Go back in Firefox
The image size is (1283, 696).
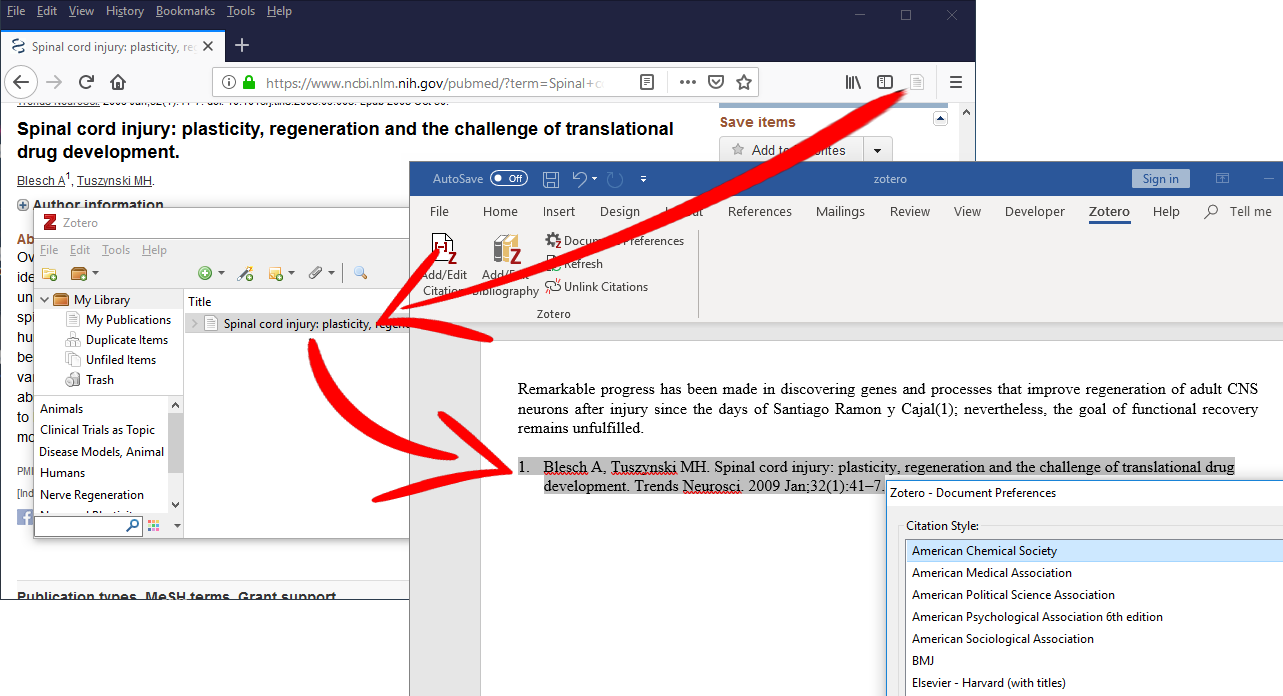[22, 82]
